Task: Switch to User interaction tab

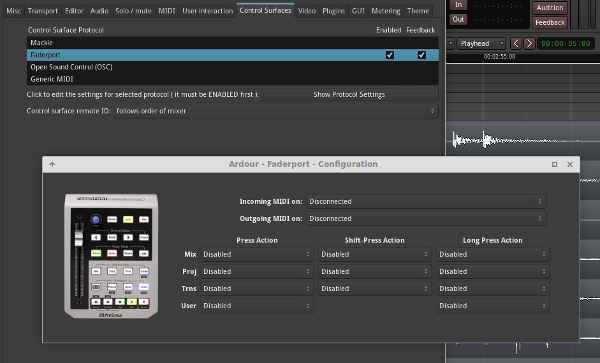Action: 208,11
